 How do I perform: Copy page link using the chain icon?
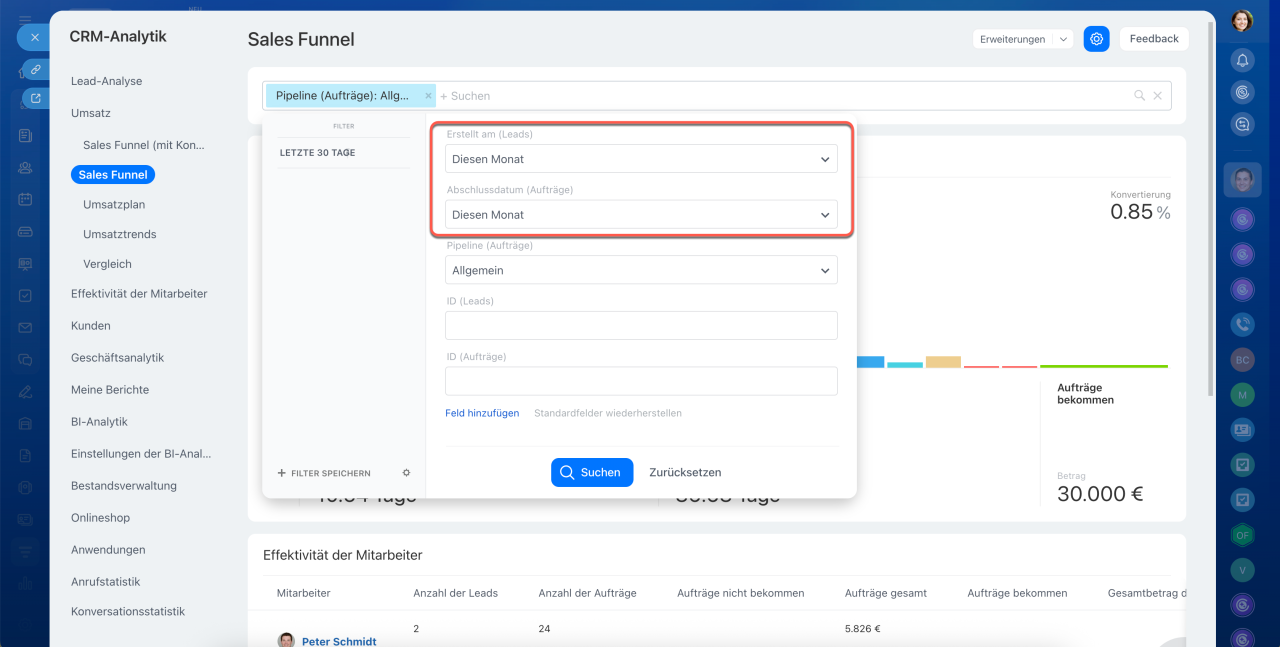[35, 69]
